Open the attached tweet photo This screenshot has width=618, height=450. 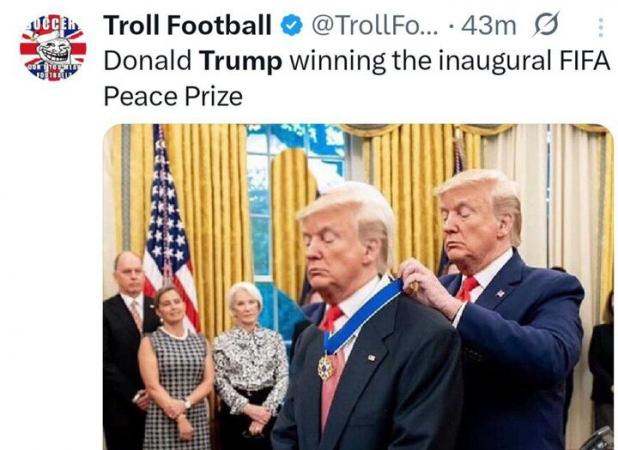358,287
